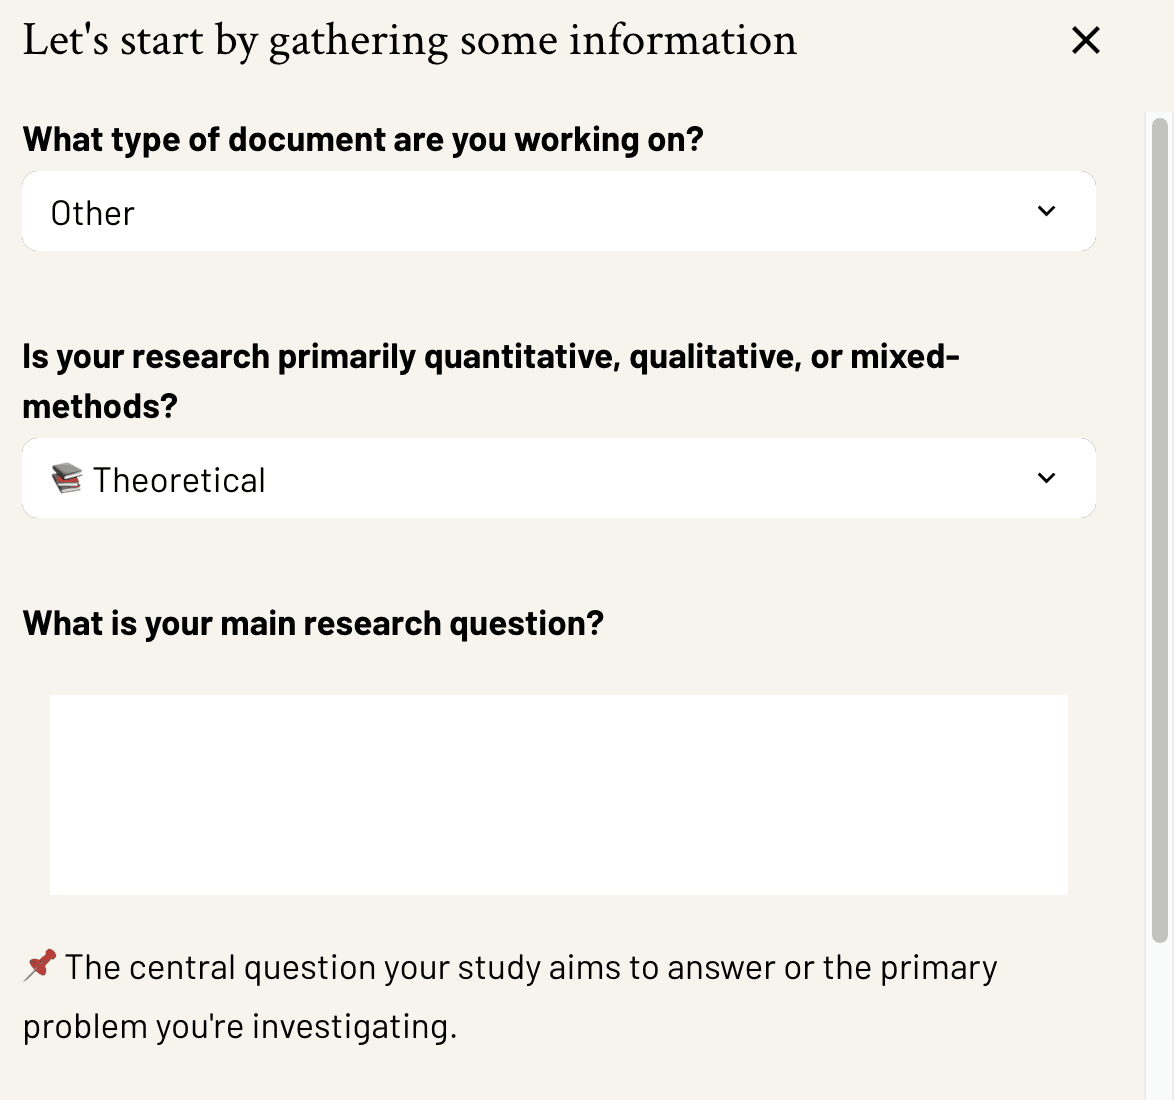Click the word "methods?" in the research label
The height and width of the screenshot is (1100, 1174).
pyautogui.click(x=100, y=407)
